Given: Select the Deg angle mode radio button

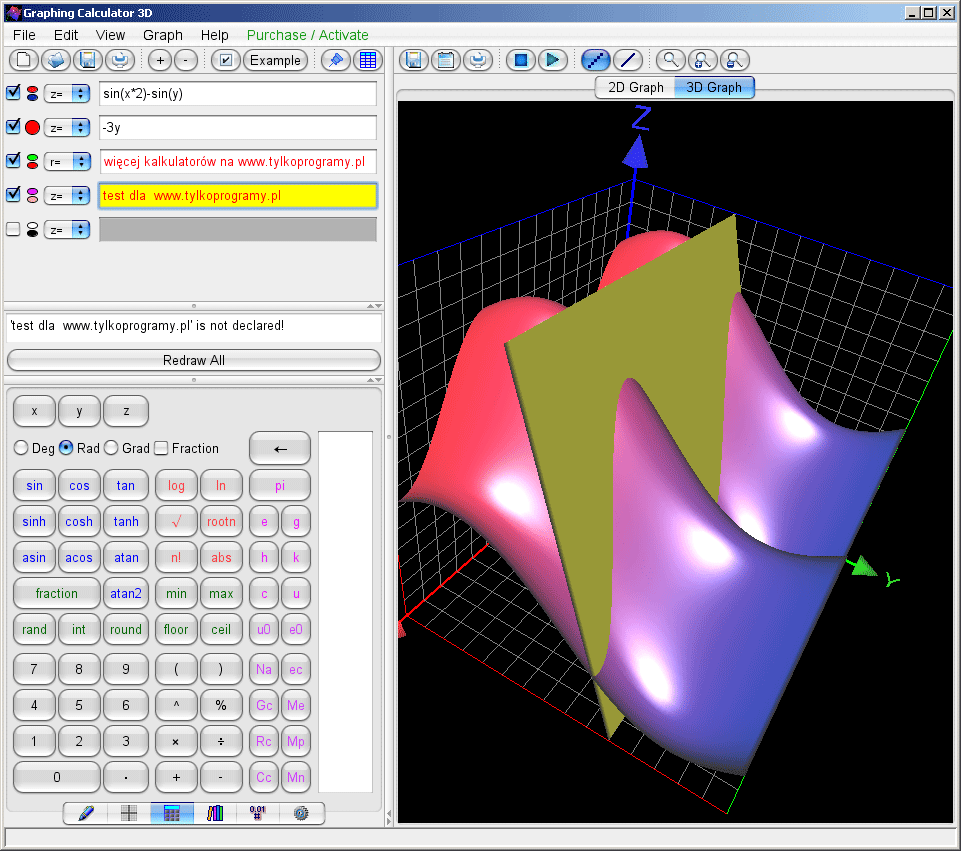Looking at the screenshot, I should point(21,448).
